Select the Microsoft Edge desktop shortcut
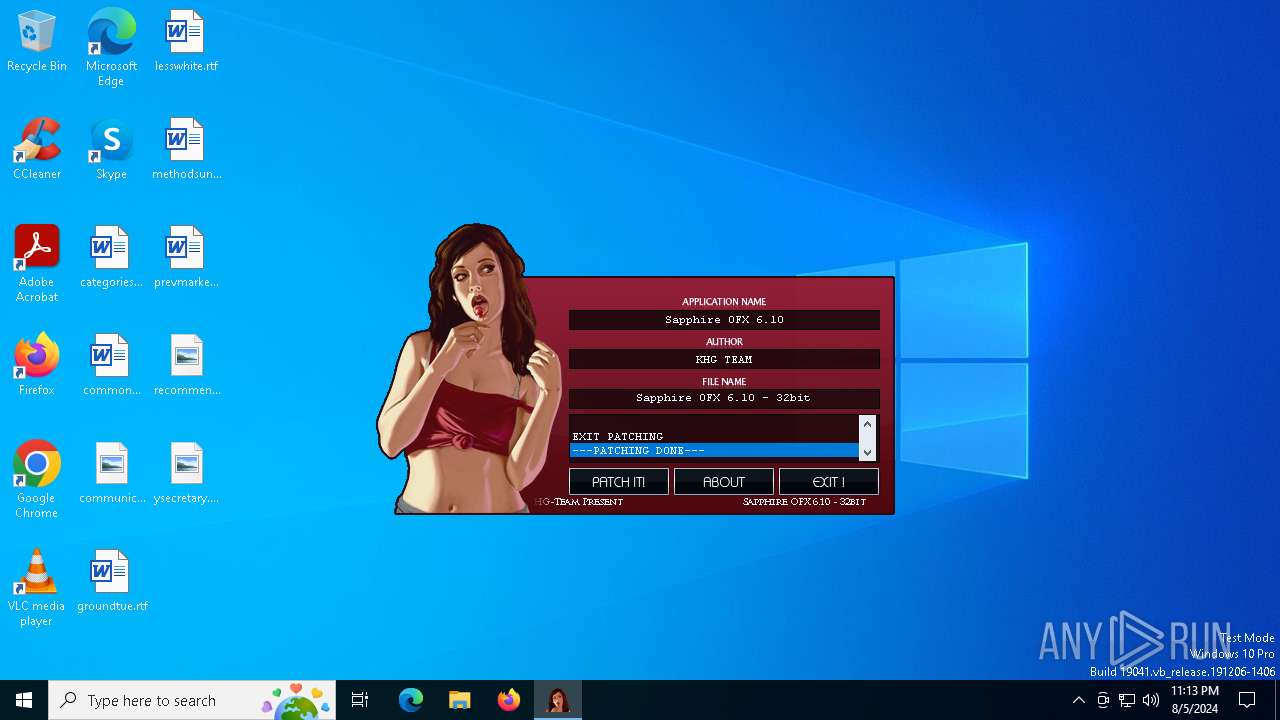The image size is (1280, 720). (111, 48)
